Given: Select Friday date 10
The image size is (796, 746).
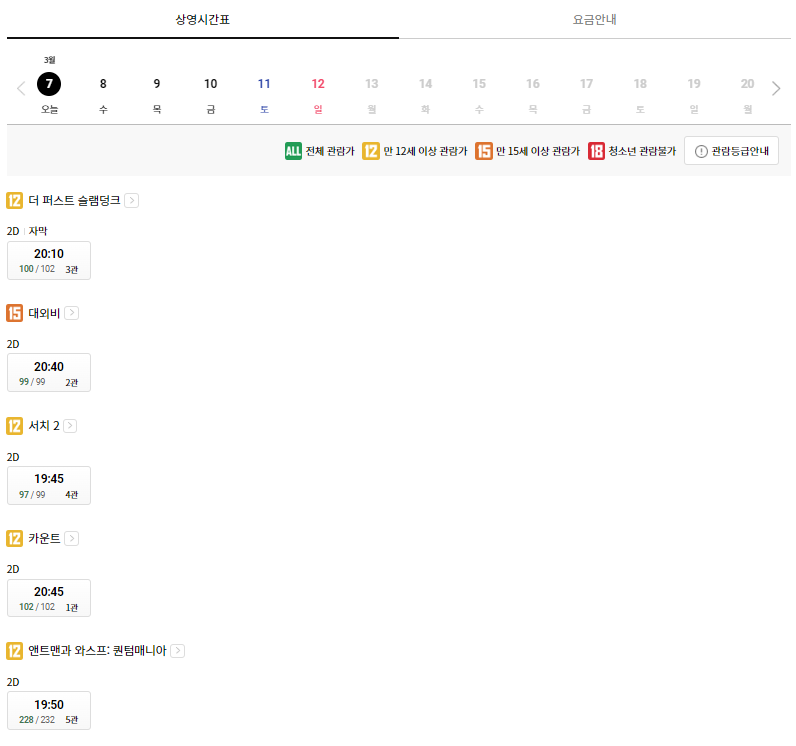Looking at the screenshot, I should (x=211, y=84).
